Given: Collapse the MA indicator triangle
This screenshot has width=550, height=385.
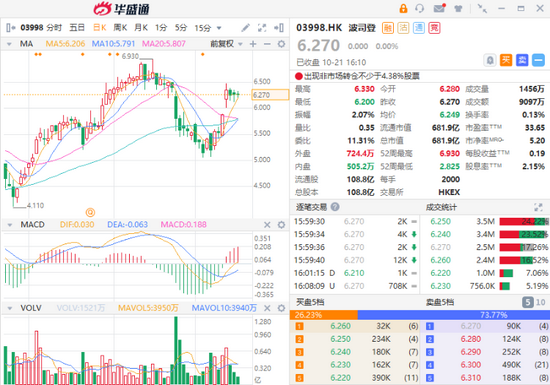Looking at the screenshot, I should 9,44.
